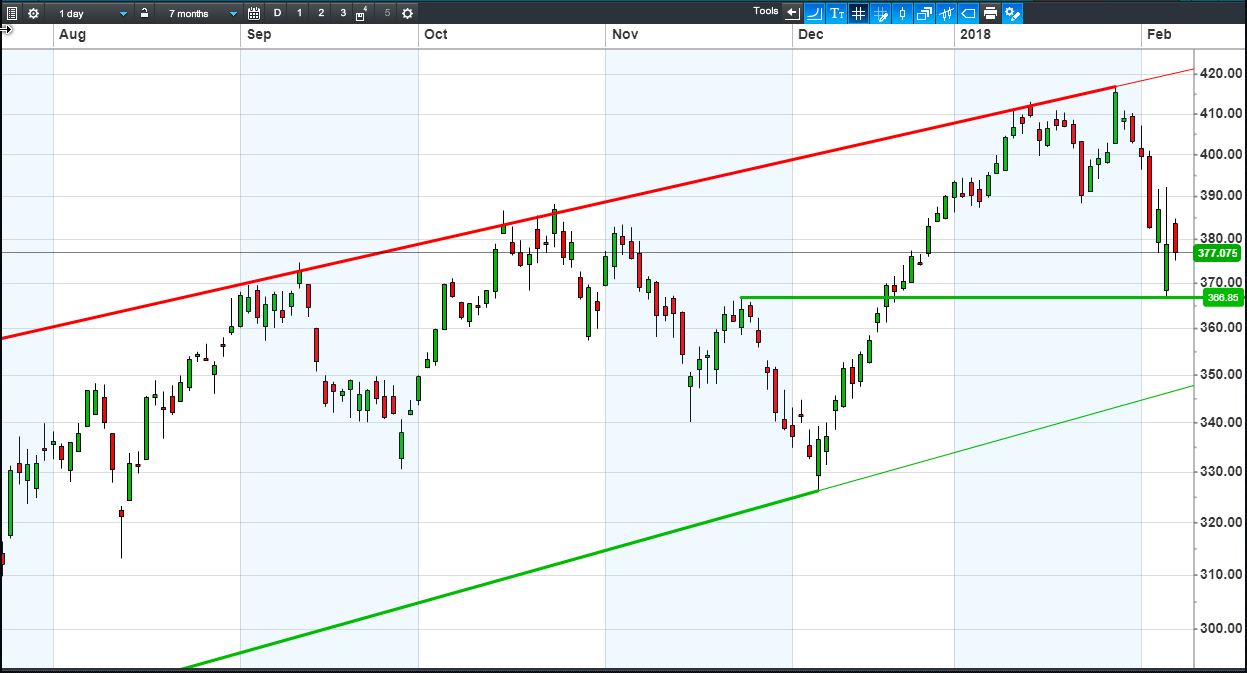
Task: Select the D default layout button
Action: tap(278, 13)
